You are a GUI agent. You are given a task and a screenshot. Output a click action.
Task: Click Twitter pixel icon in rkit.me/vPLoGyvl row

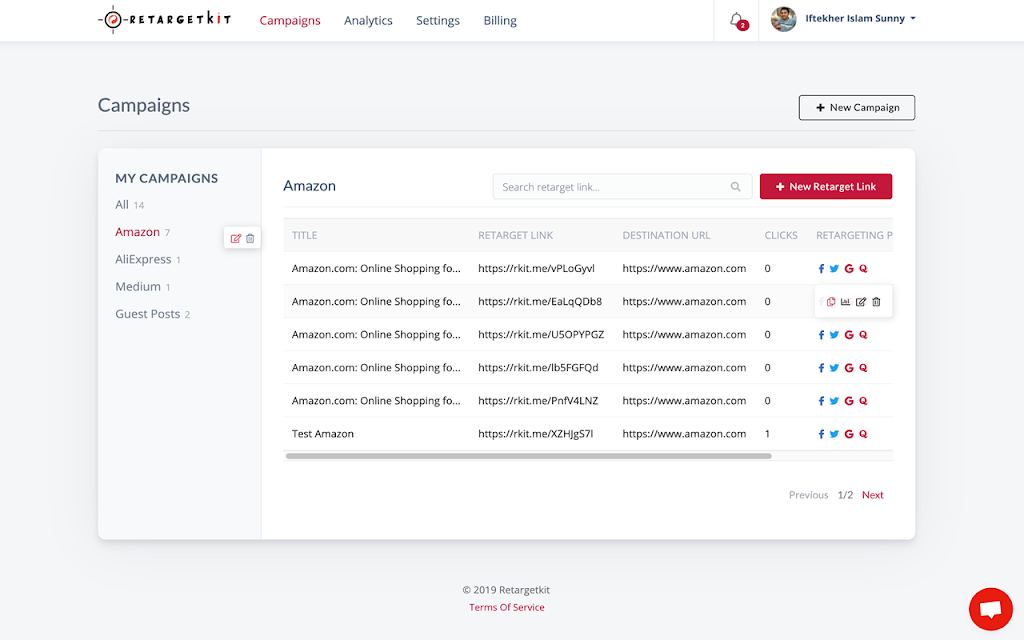834,268
